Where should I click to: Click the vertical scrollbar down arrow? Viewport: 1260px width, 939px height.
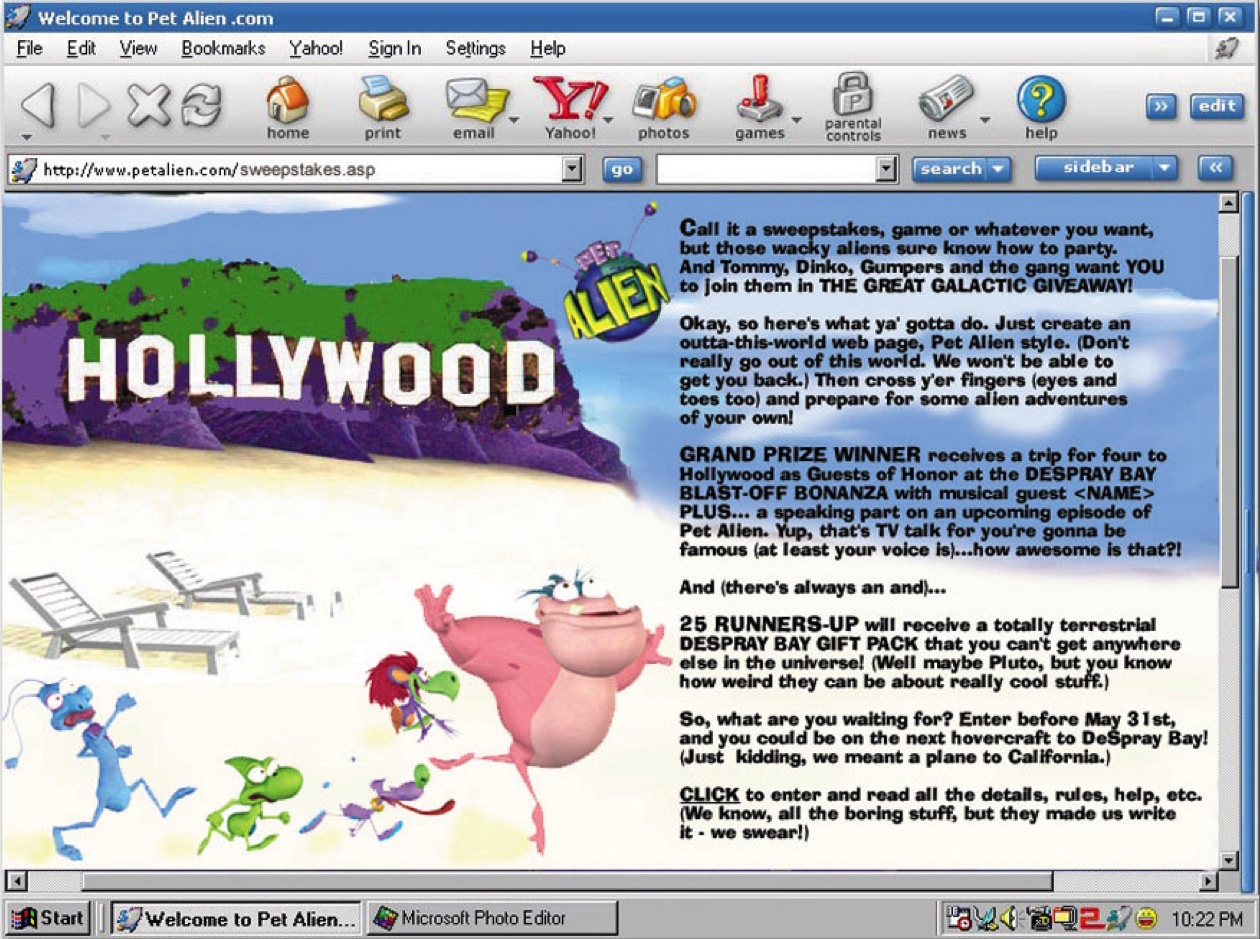pos(1229,860)
